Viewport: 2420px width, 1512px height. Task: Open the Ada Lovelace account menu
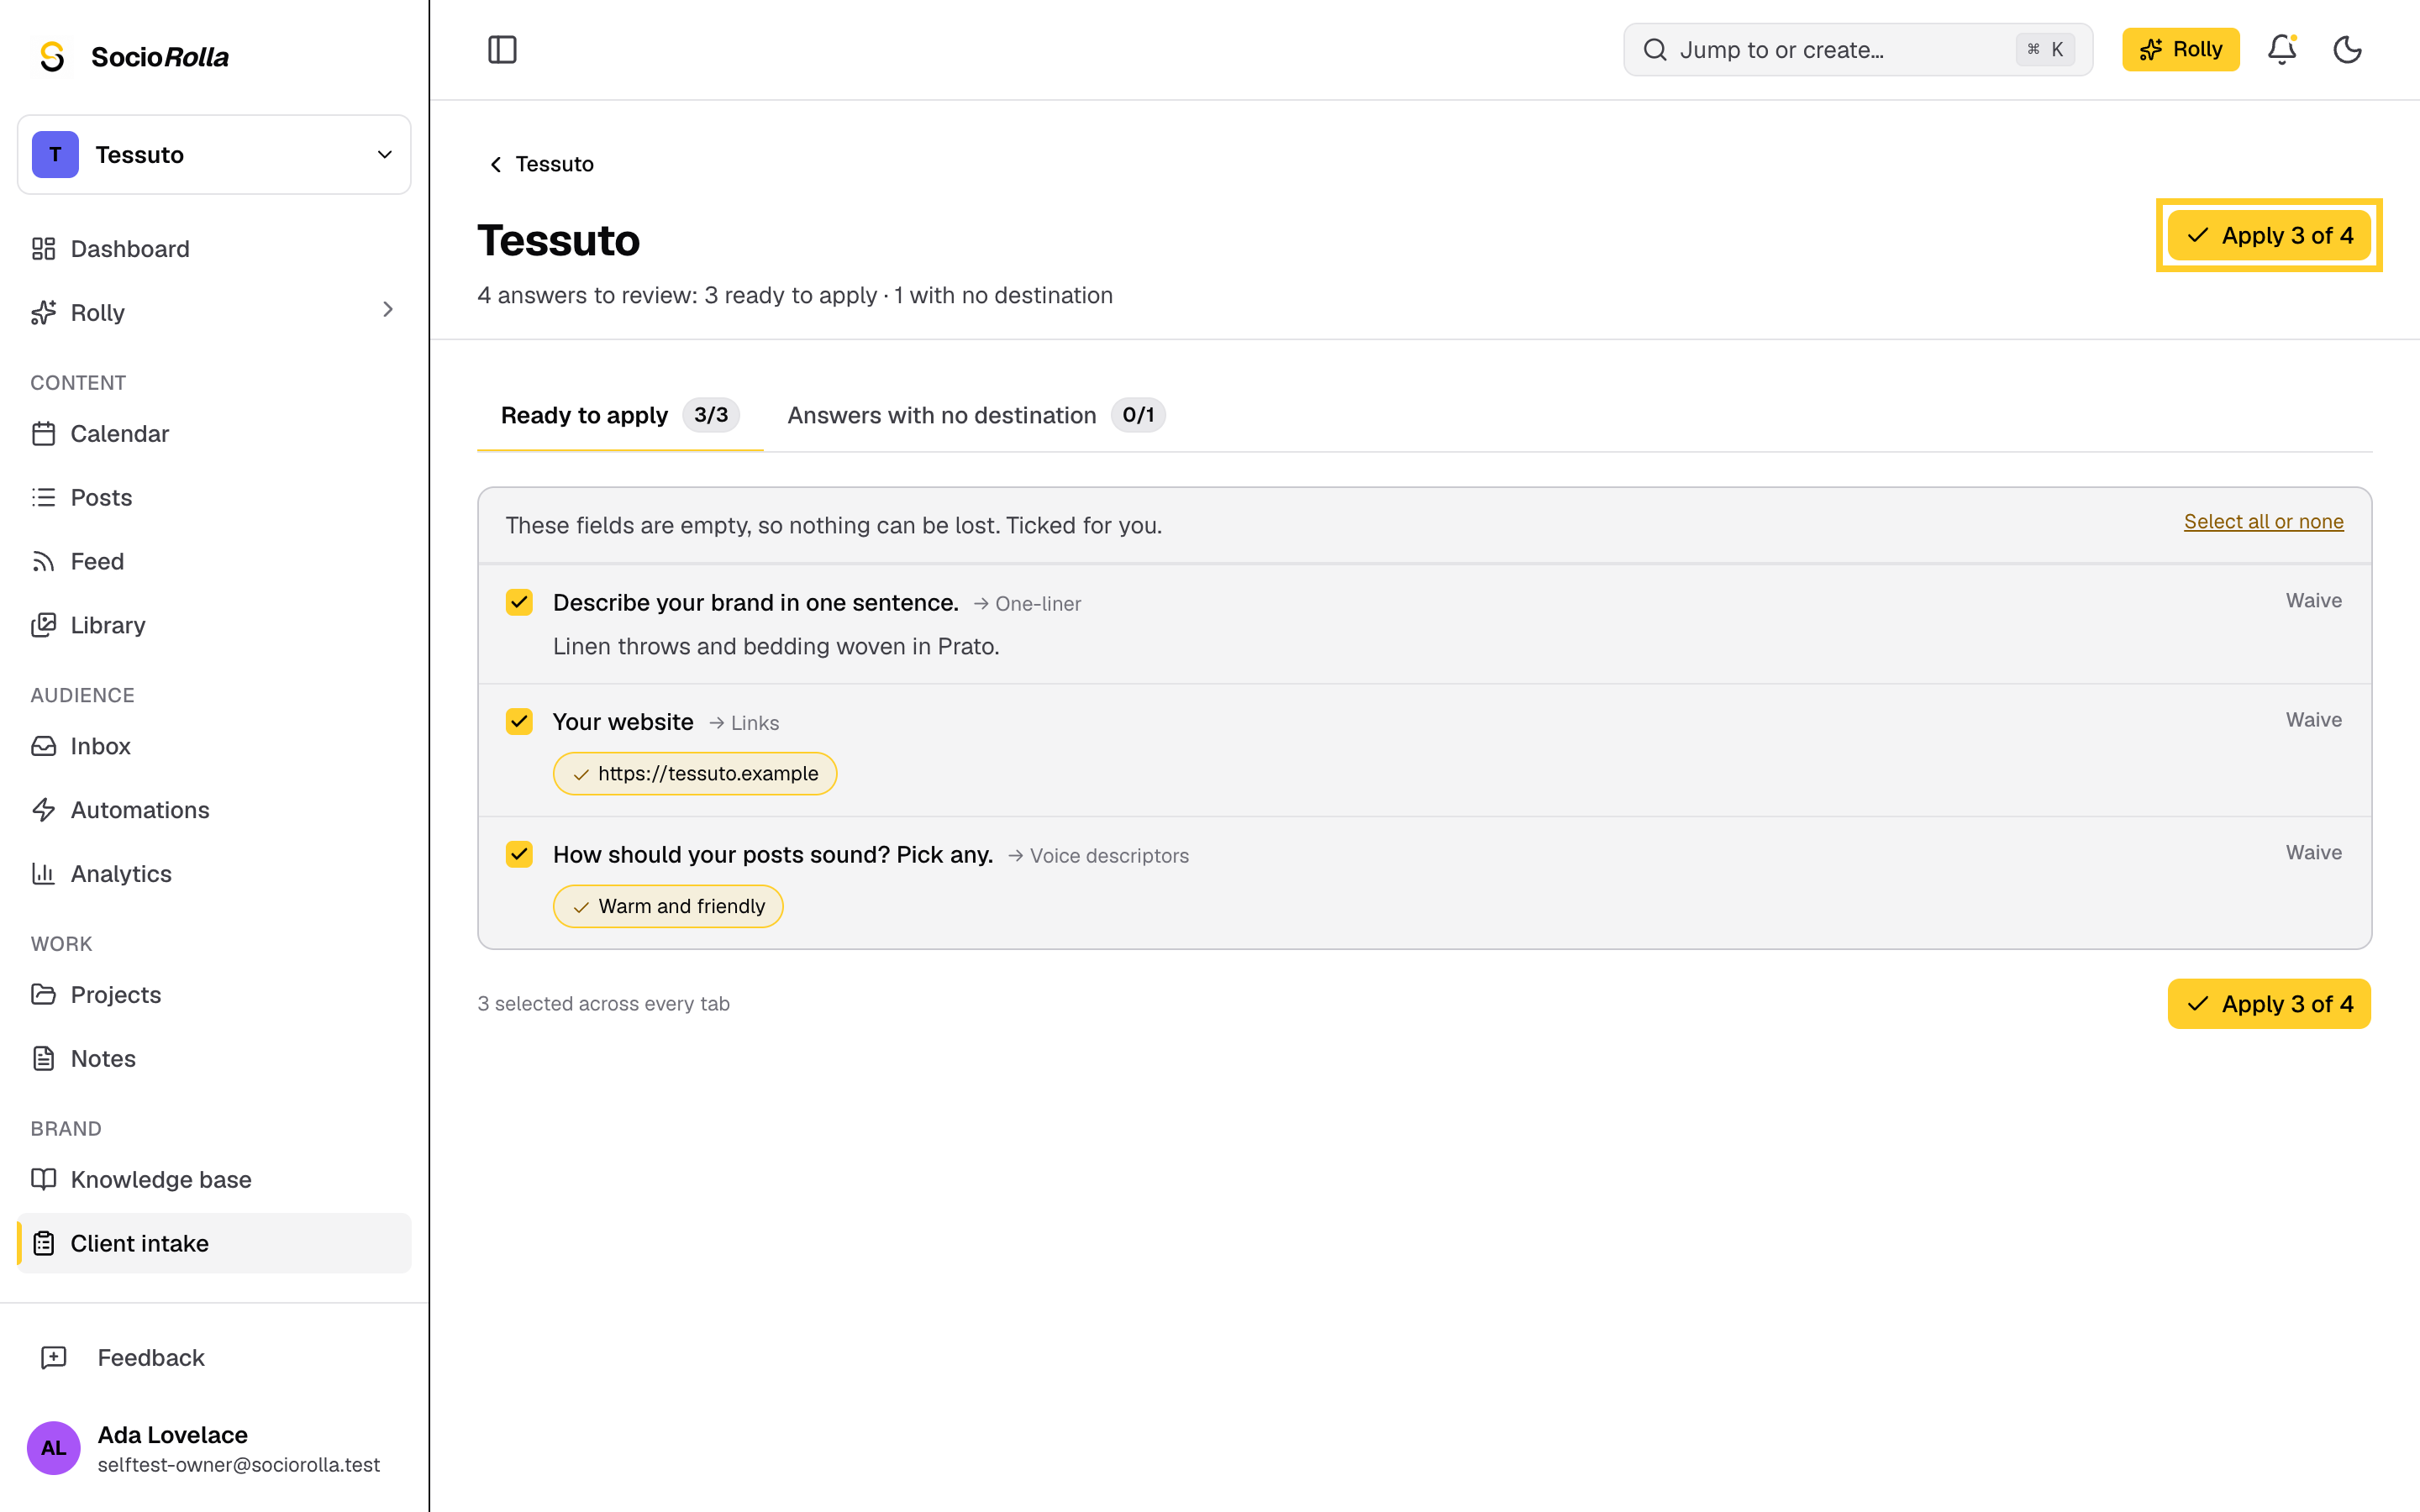[x=214, y=1448]
